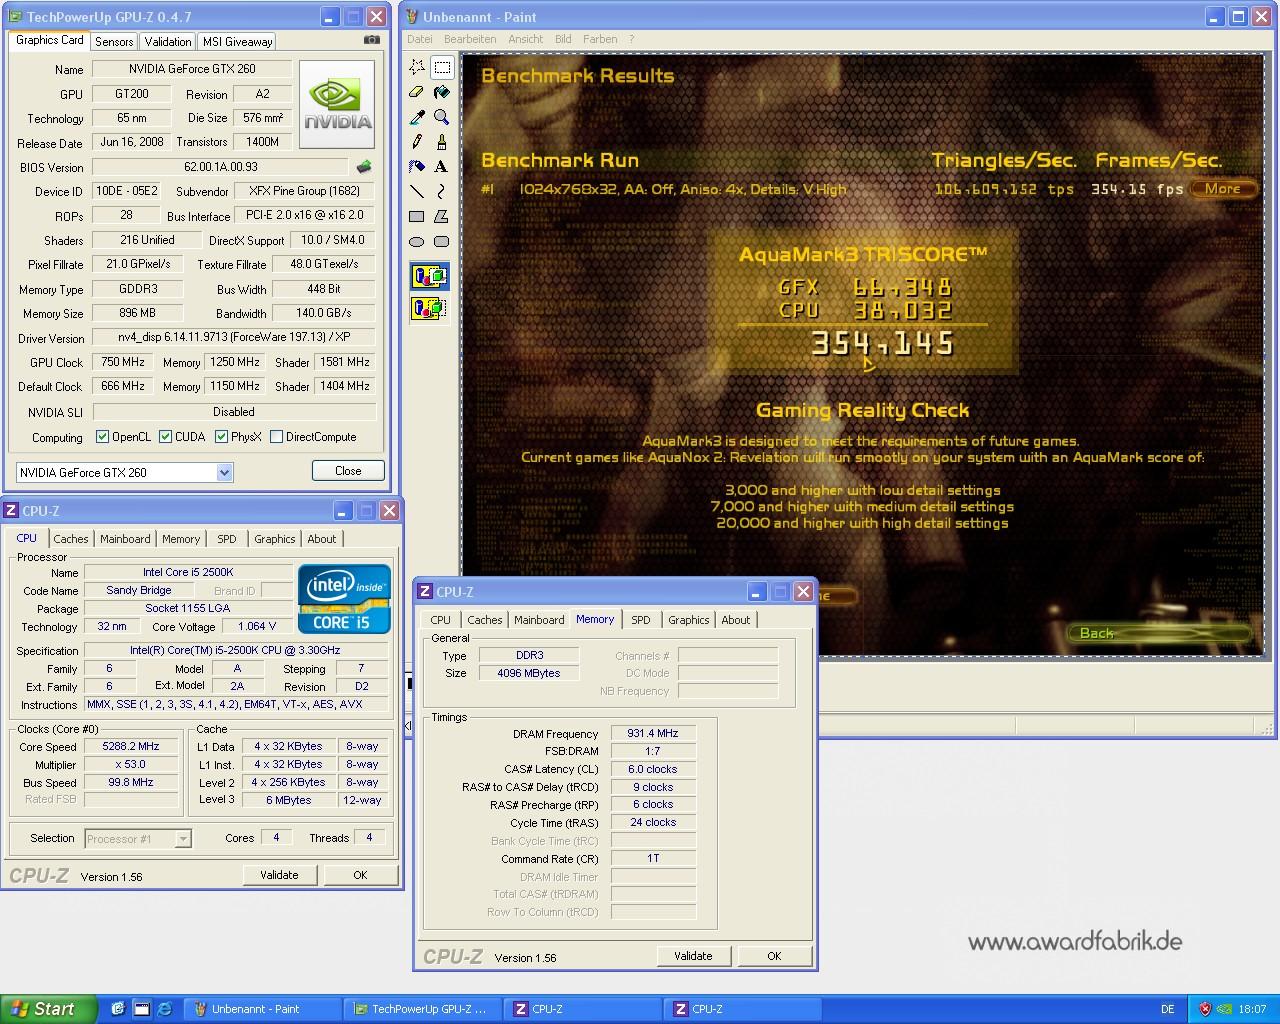Open the About tab in Memory CPU-Z window

click(736, 620)
